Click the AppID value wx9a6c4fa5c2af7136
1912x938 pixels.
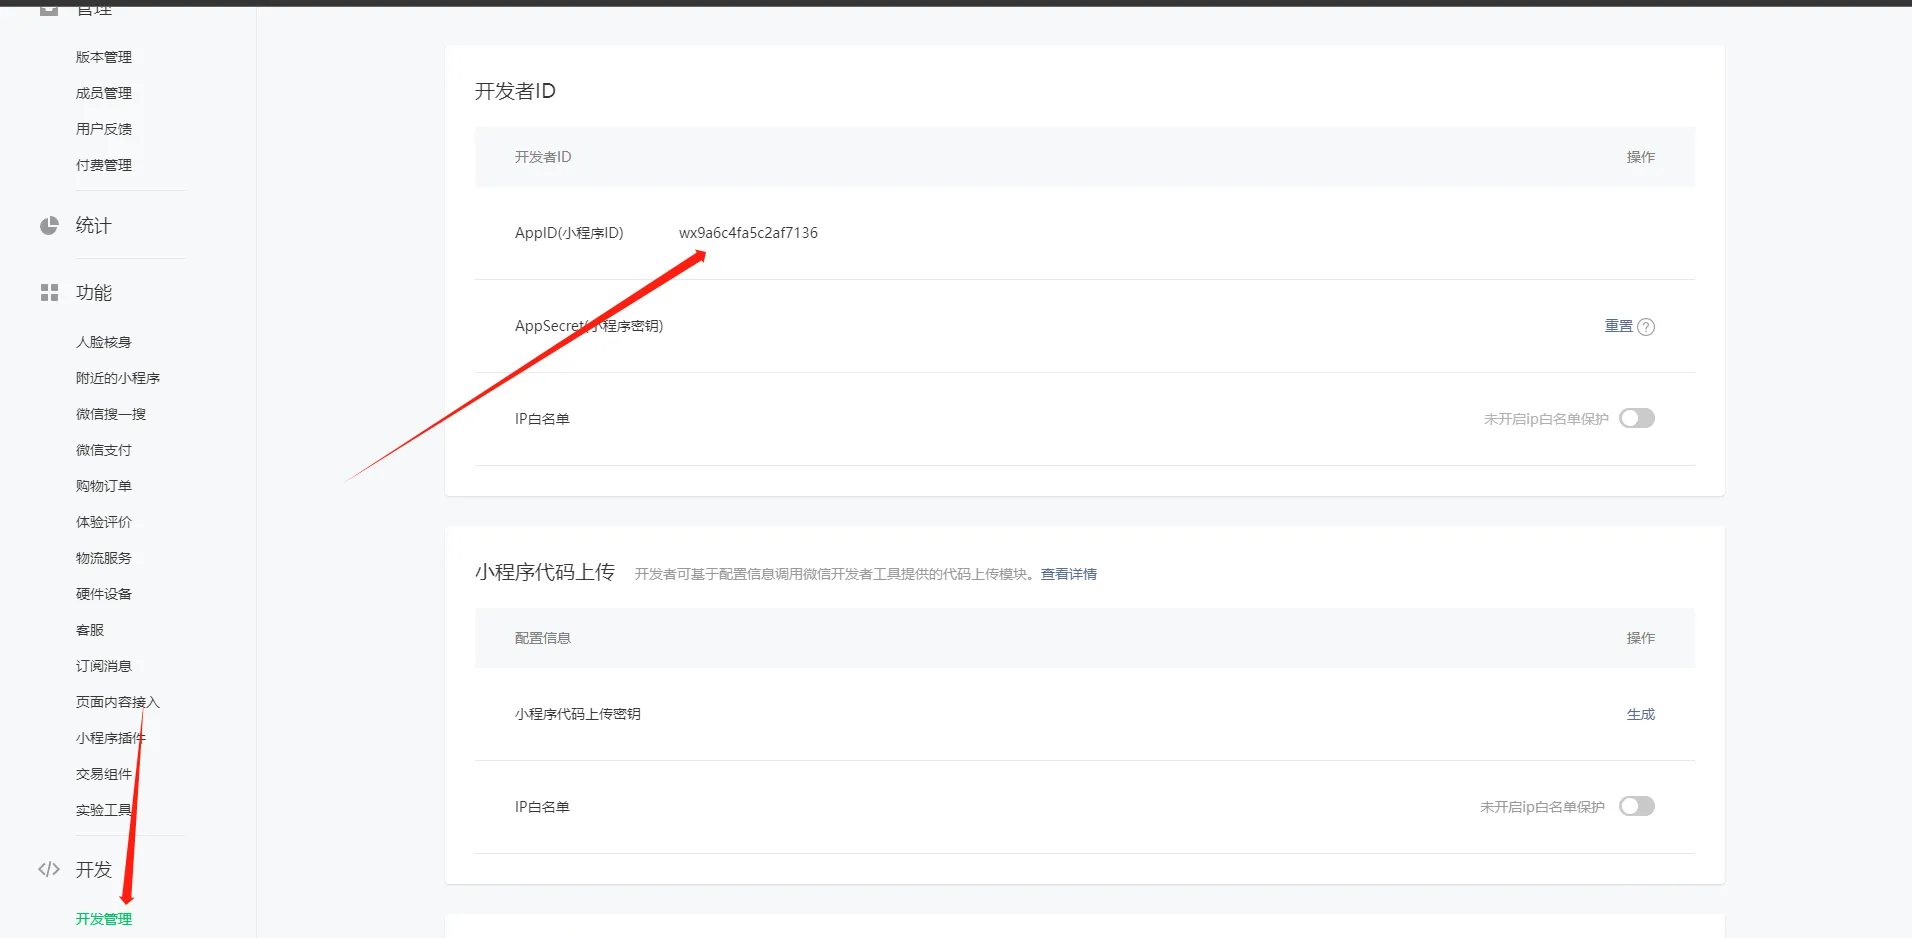pos(748,232)
